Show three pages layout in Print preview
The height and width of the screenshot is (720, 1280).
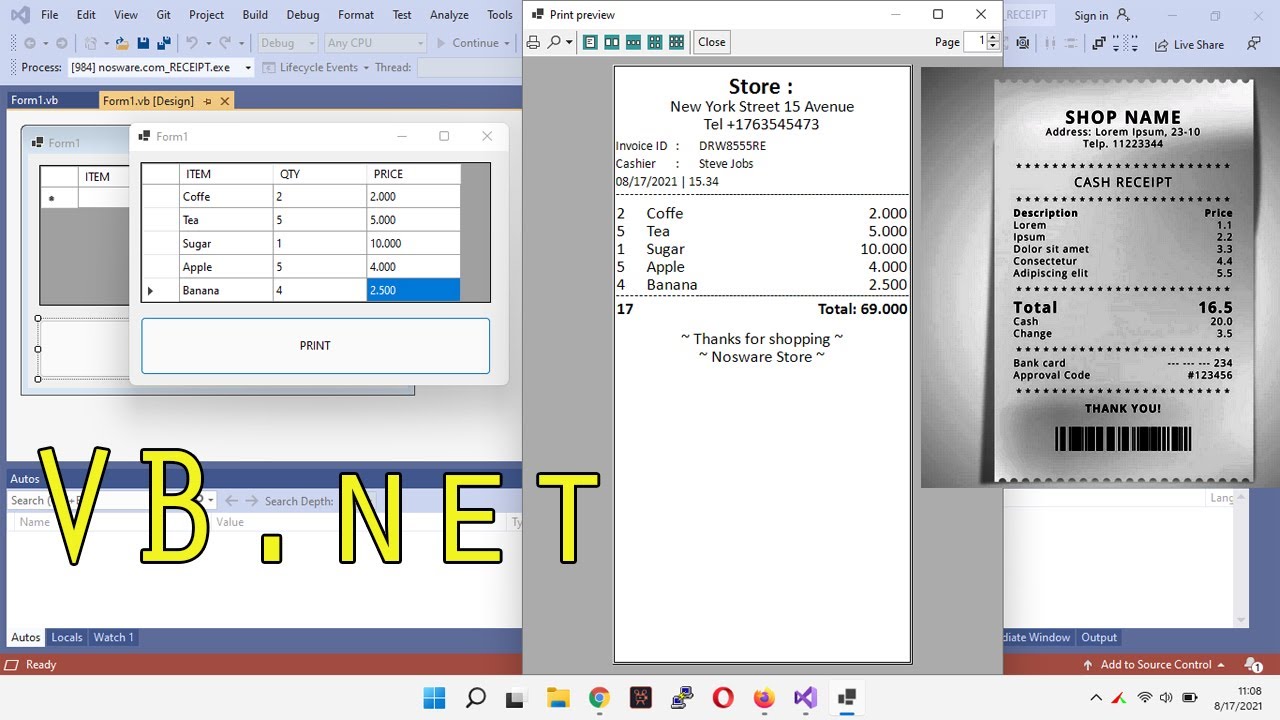click(x=633, y=42)
